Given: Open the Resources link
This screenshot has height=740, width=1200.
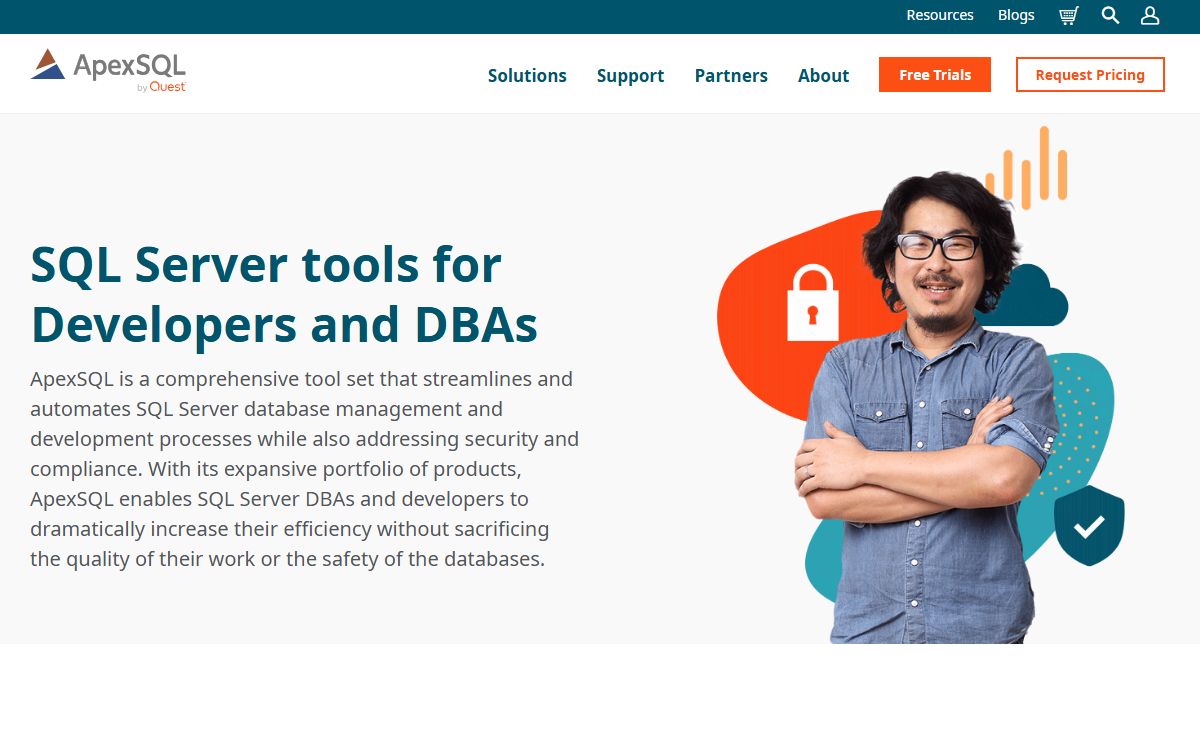Looking at the screenshot, I should pyautogui.click(x=940, y=15).
